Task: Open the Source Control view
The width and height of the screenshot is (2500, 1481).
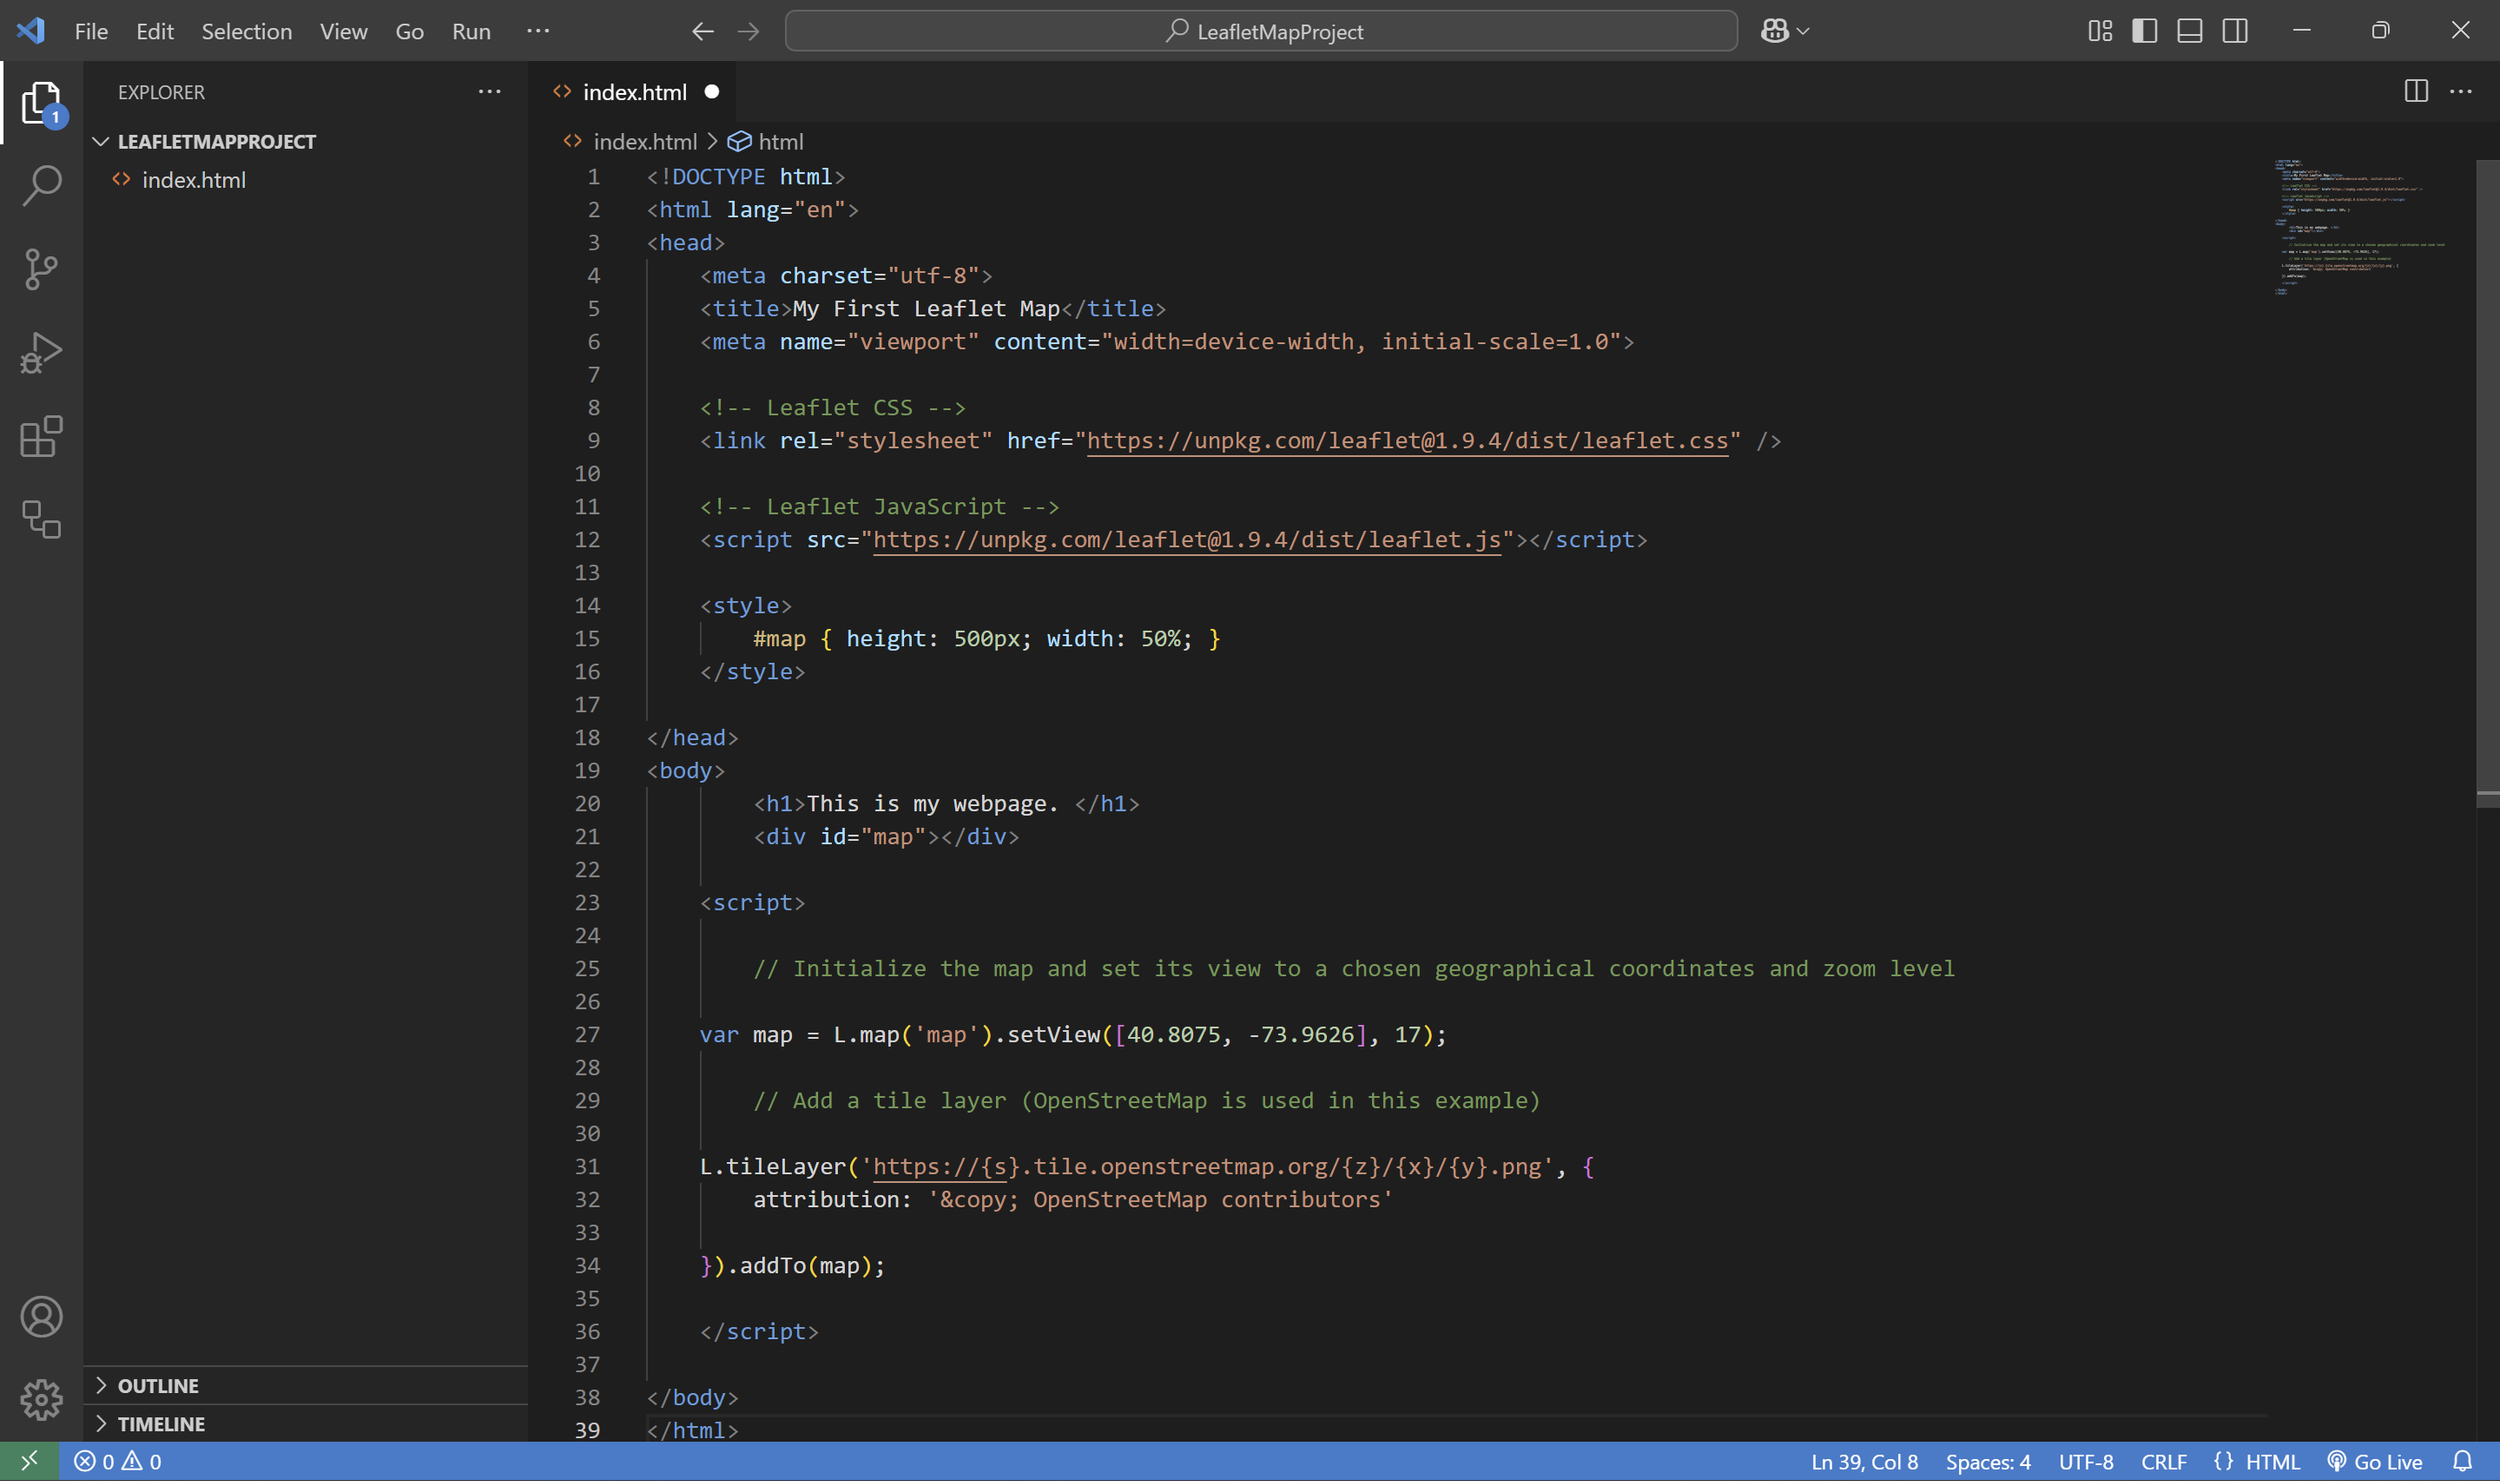Action: pos(41,269)
